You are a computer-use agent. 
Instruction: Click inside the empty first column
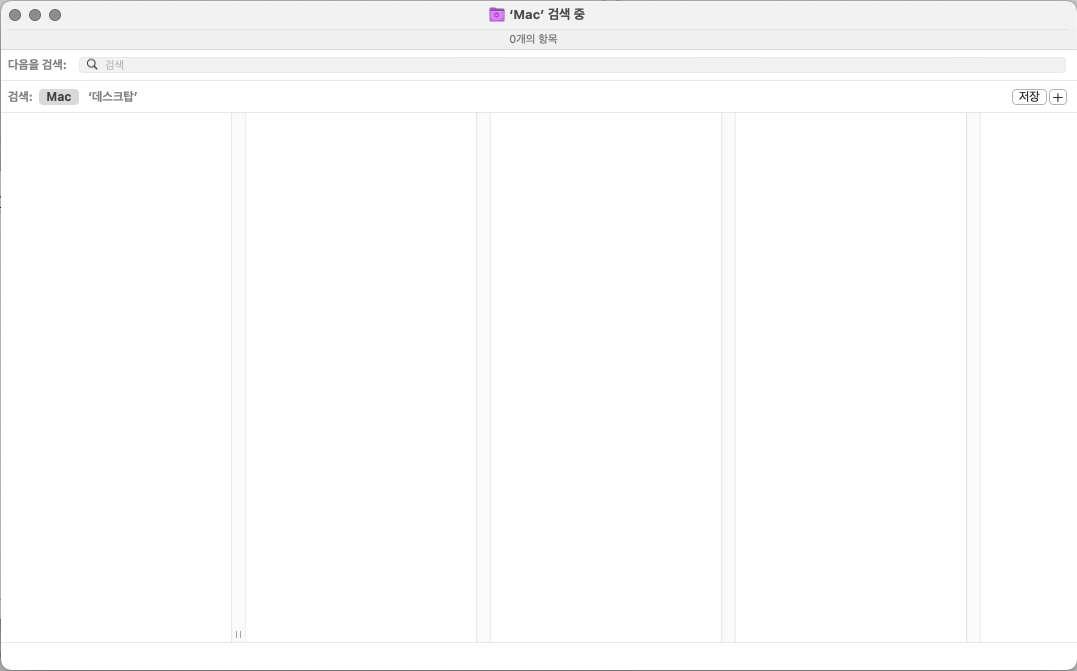[115, 377]
